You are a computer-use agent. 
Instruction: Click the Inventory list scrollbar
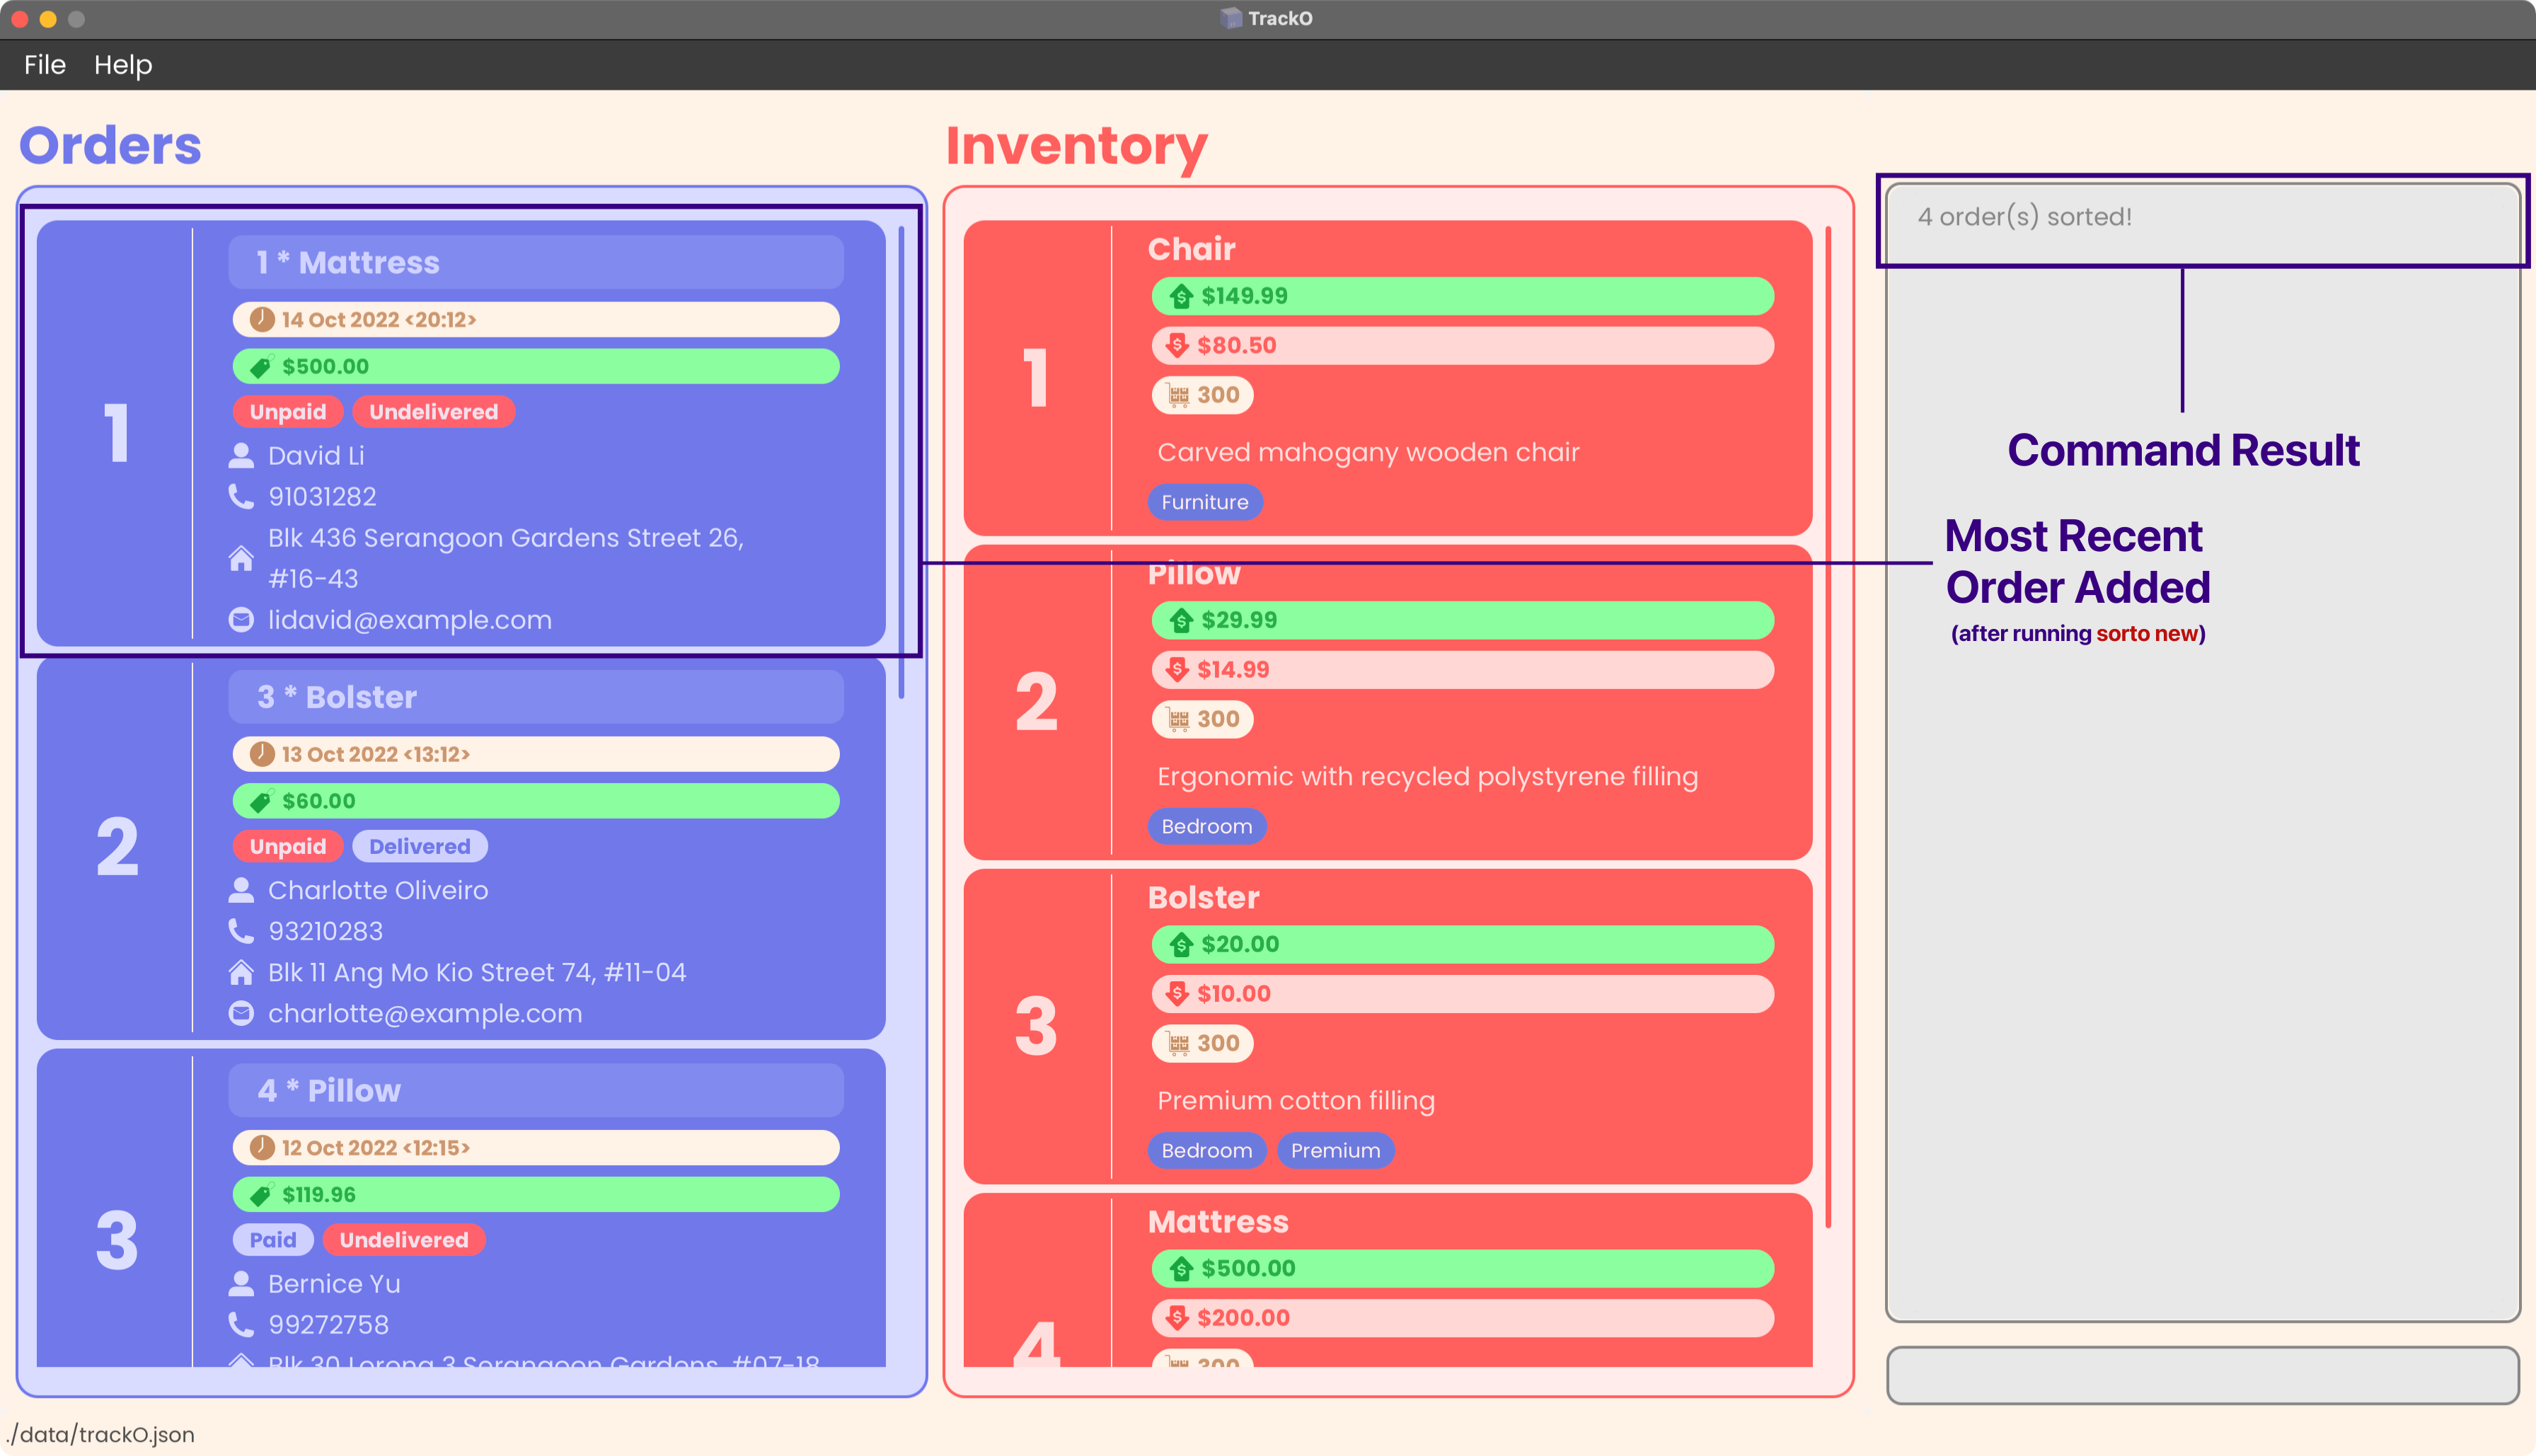coord(1828,726)
